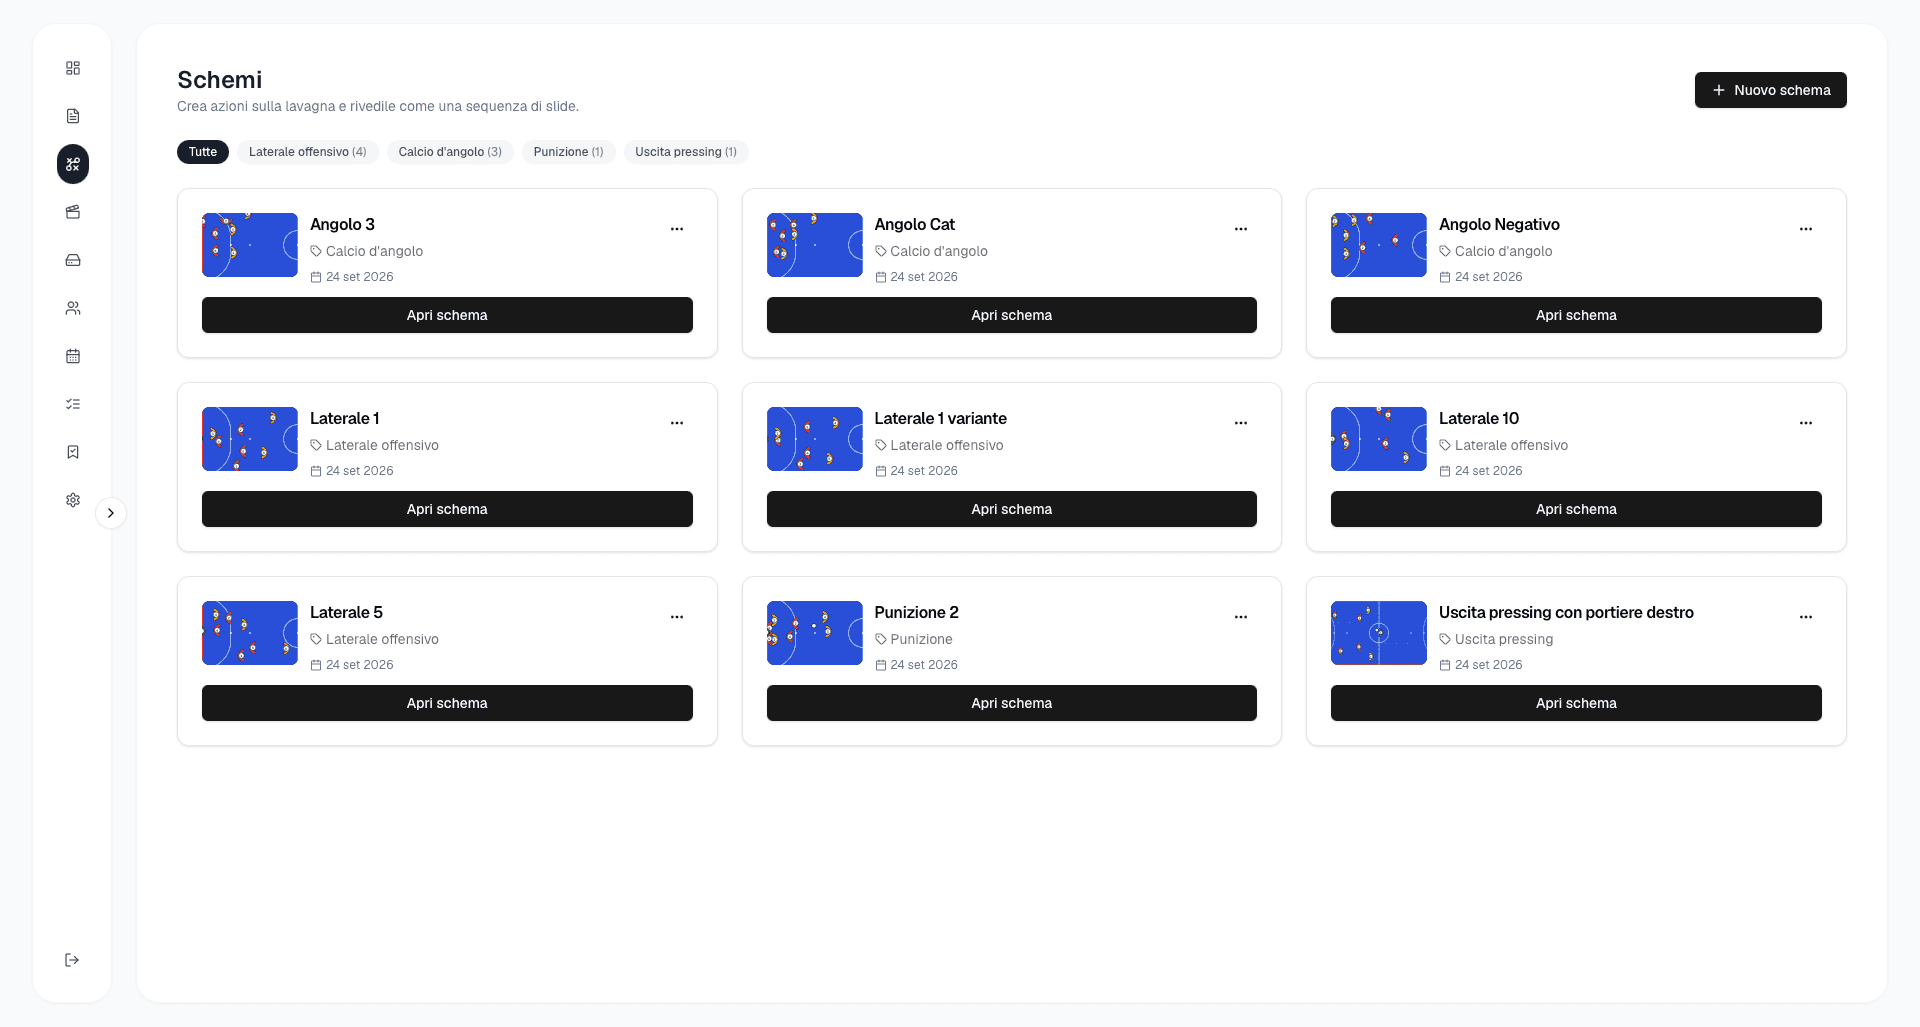Image resolution: width=1920 pixels, height=1027 pixels.
Task: Open the dashboard grid icon in sidebar
Action: pos(73,68)
